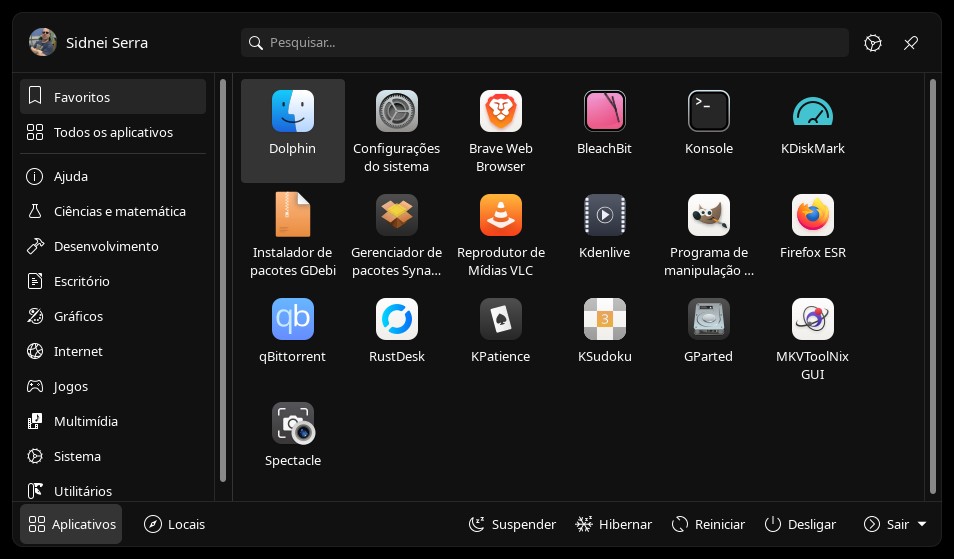Open KPatience card game
954x559 pixels.
coord(501,339)
